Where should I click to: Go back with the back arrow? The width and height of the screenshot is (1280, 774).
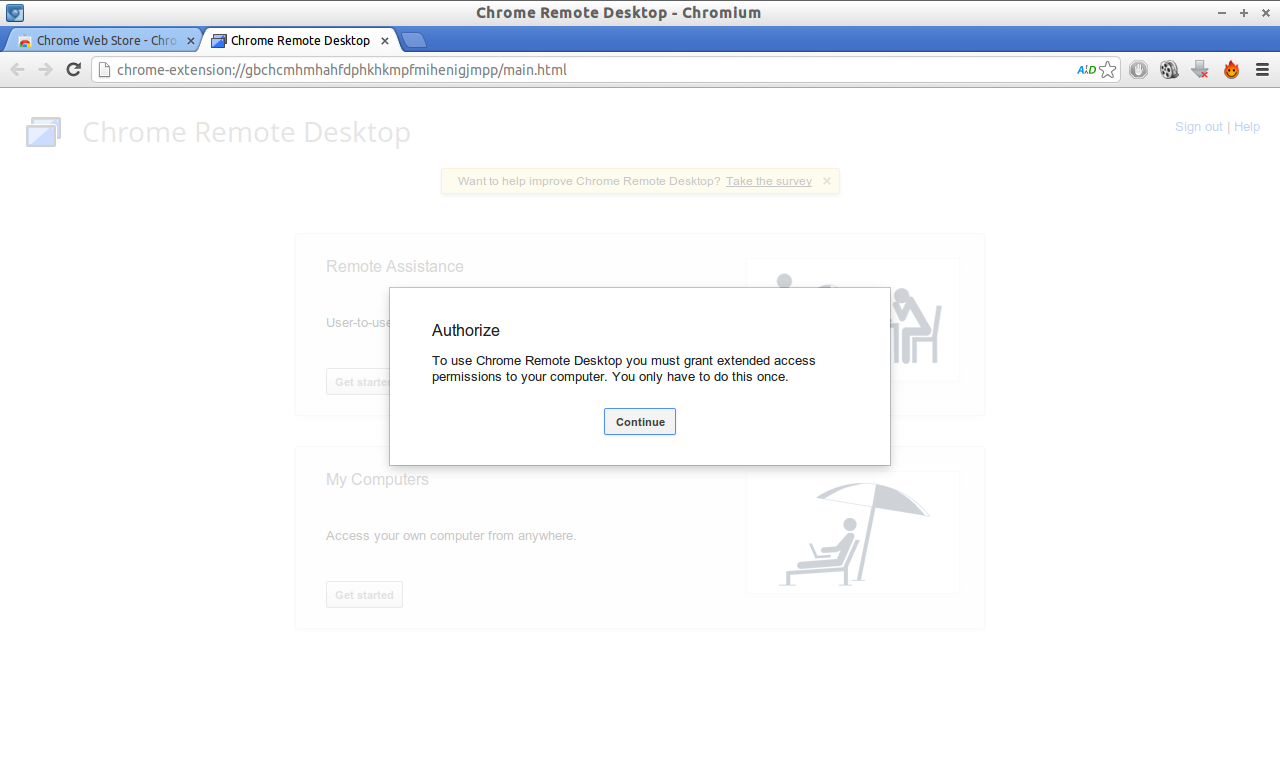[17, 69]
